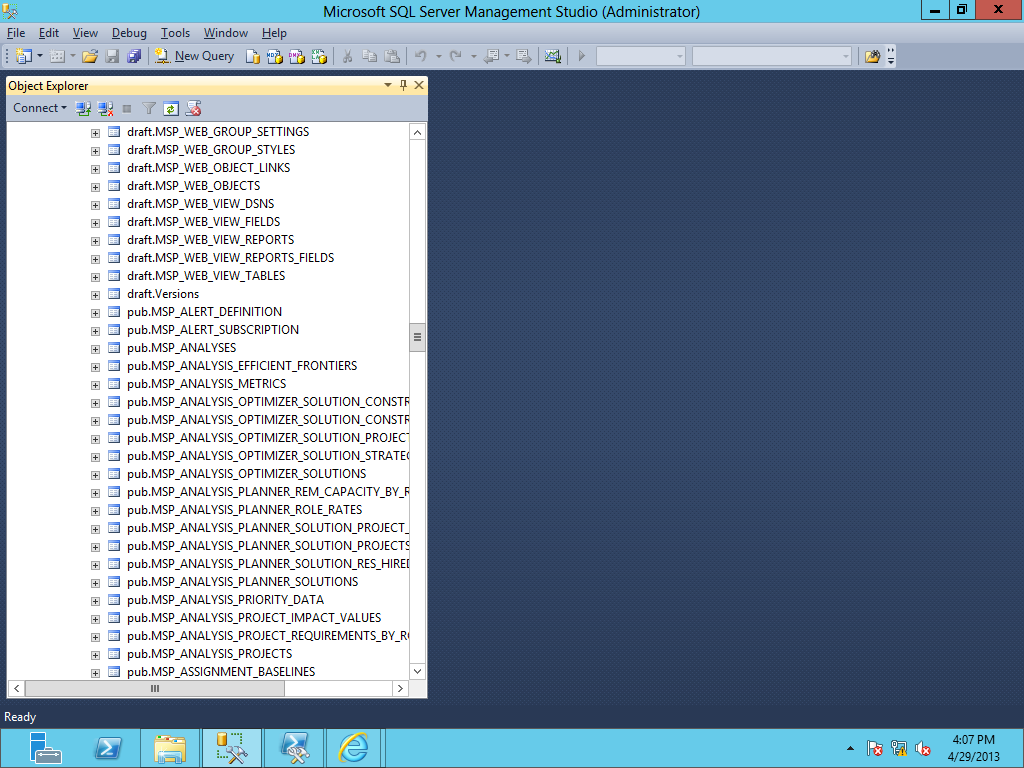Expand pub.MSP_ASSIGNMENT_BASELINES node

(x=95, y=673)
